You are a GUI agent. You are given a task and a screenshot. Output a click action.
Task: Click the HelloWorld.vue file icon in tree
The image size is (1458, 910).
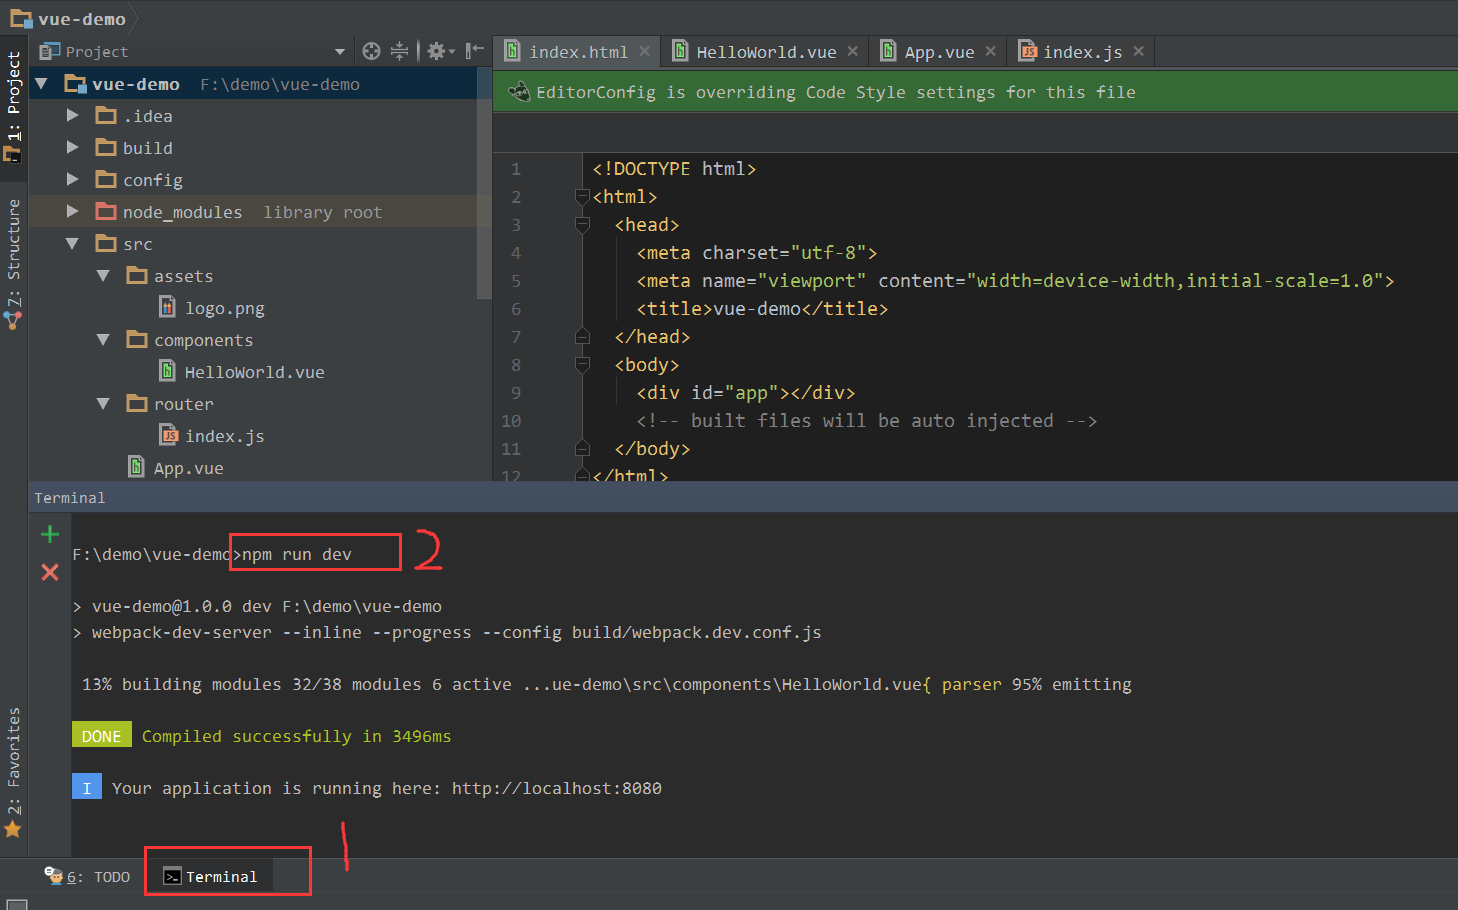tap(168, 371)
